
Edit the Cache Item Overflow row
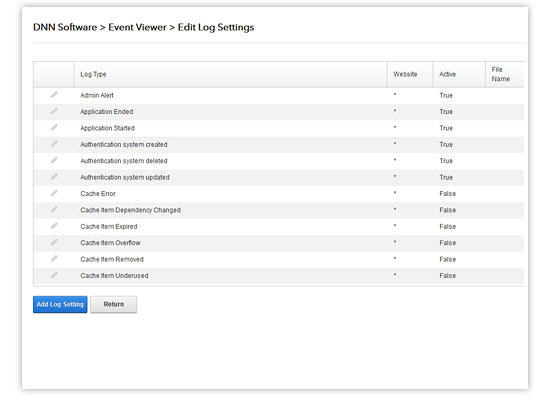click(x=54, y=242)
